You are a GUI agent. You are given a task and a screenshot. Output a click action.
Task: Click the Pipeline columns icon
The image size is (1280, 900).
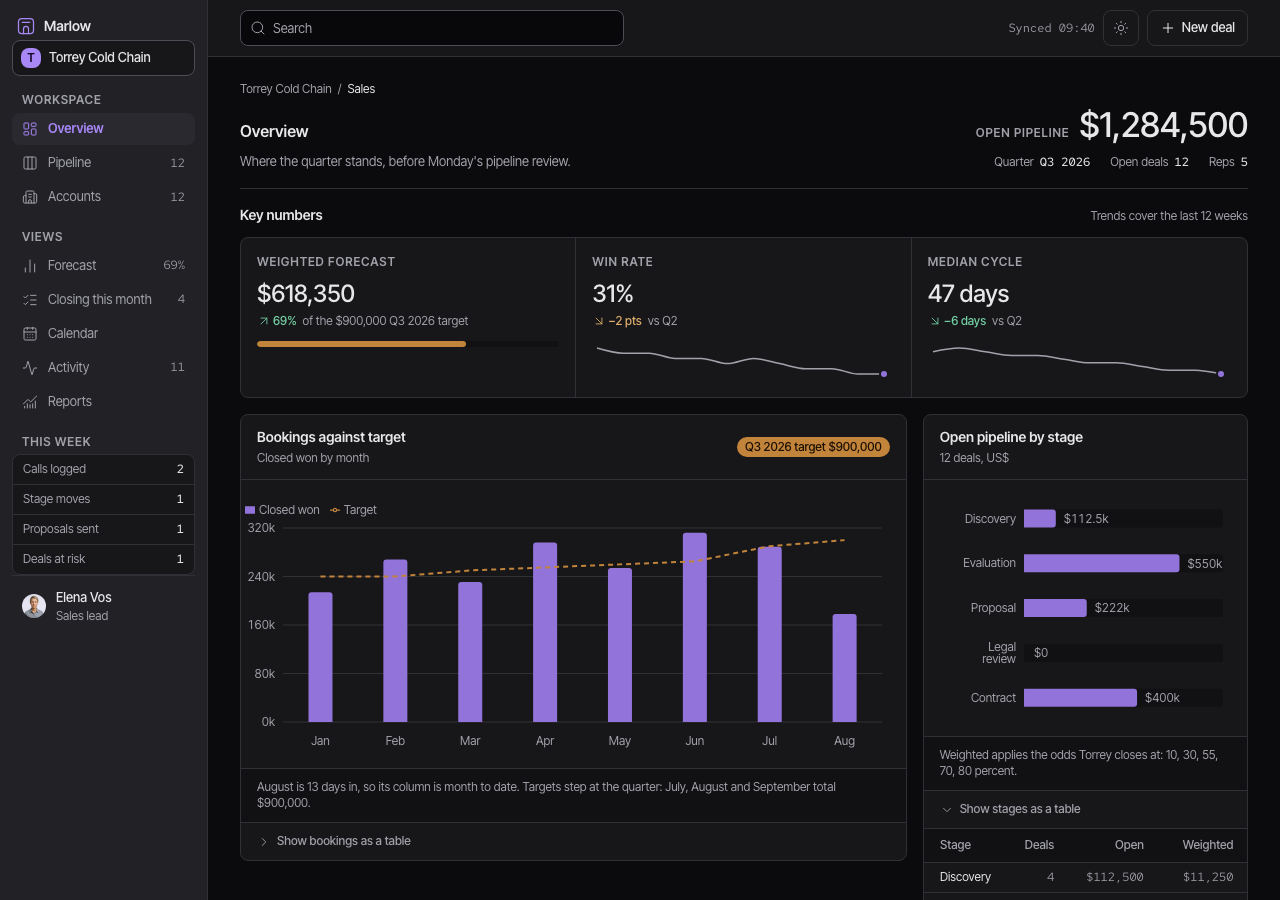coord(30,163)
